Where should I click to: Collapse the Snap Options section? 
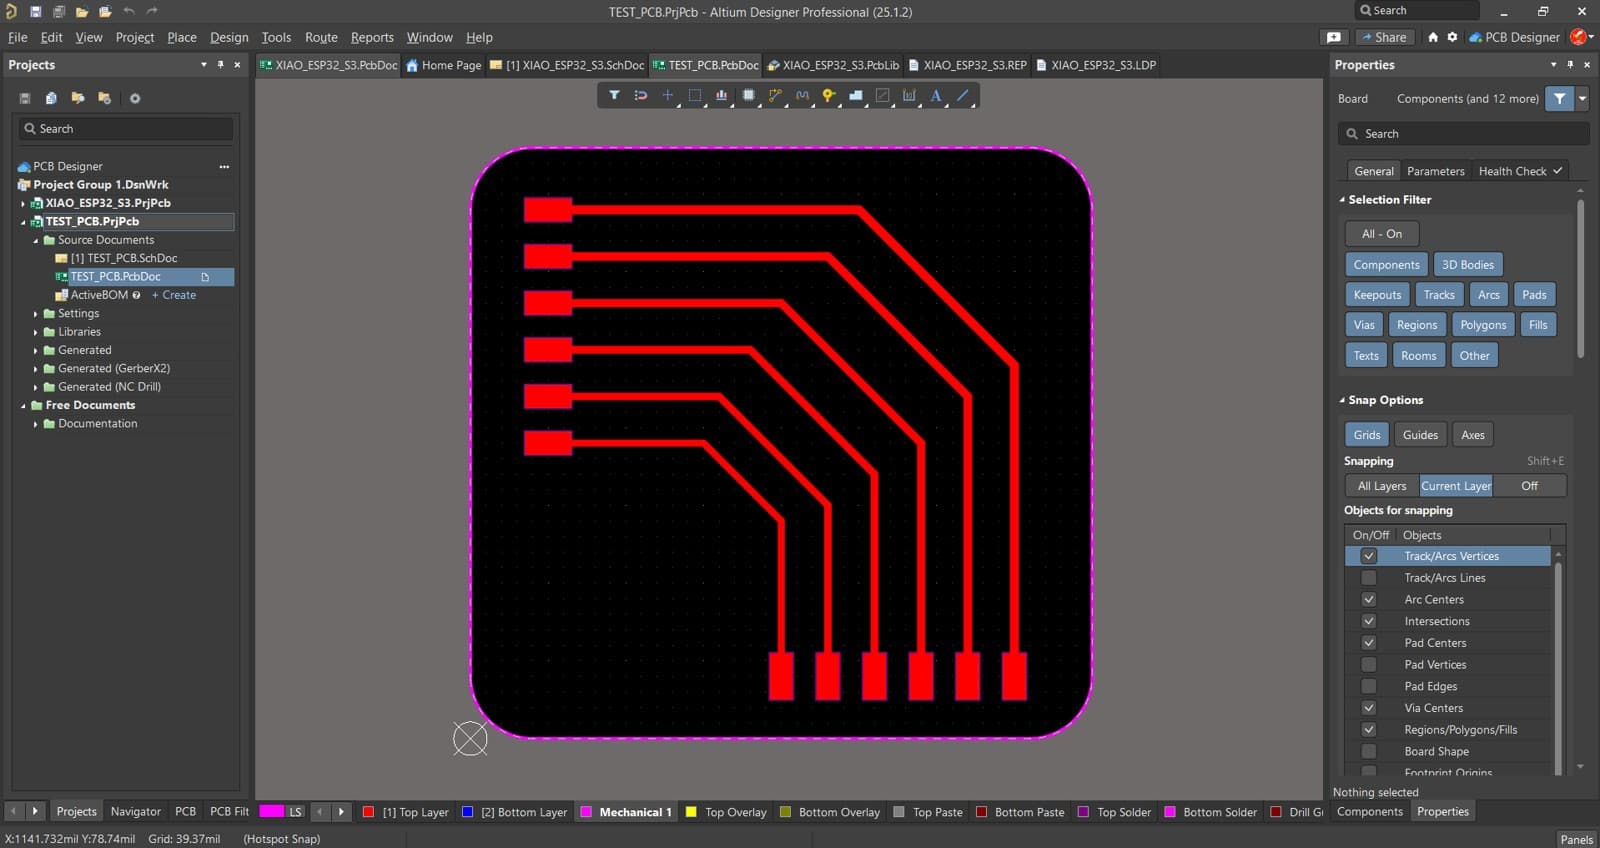point(1342,400)
